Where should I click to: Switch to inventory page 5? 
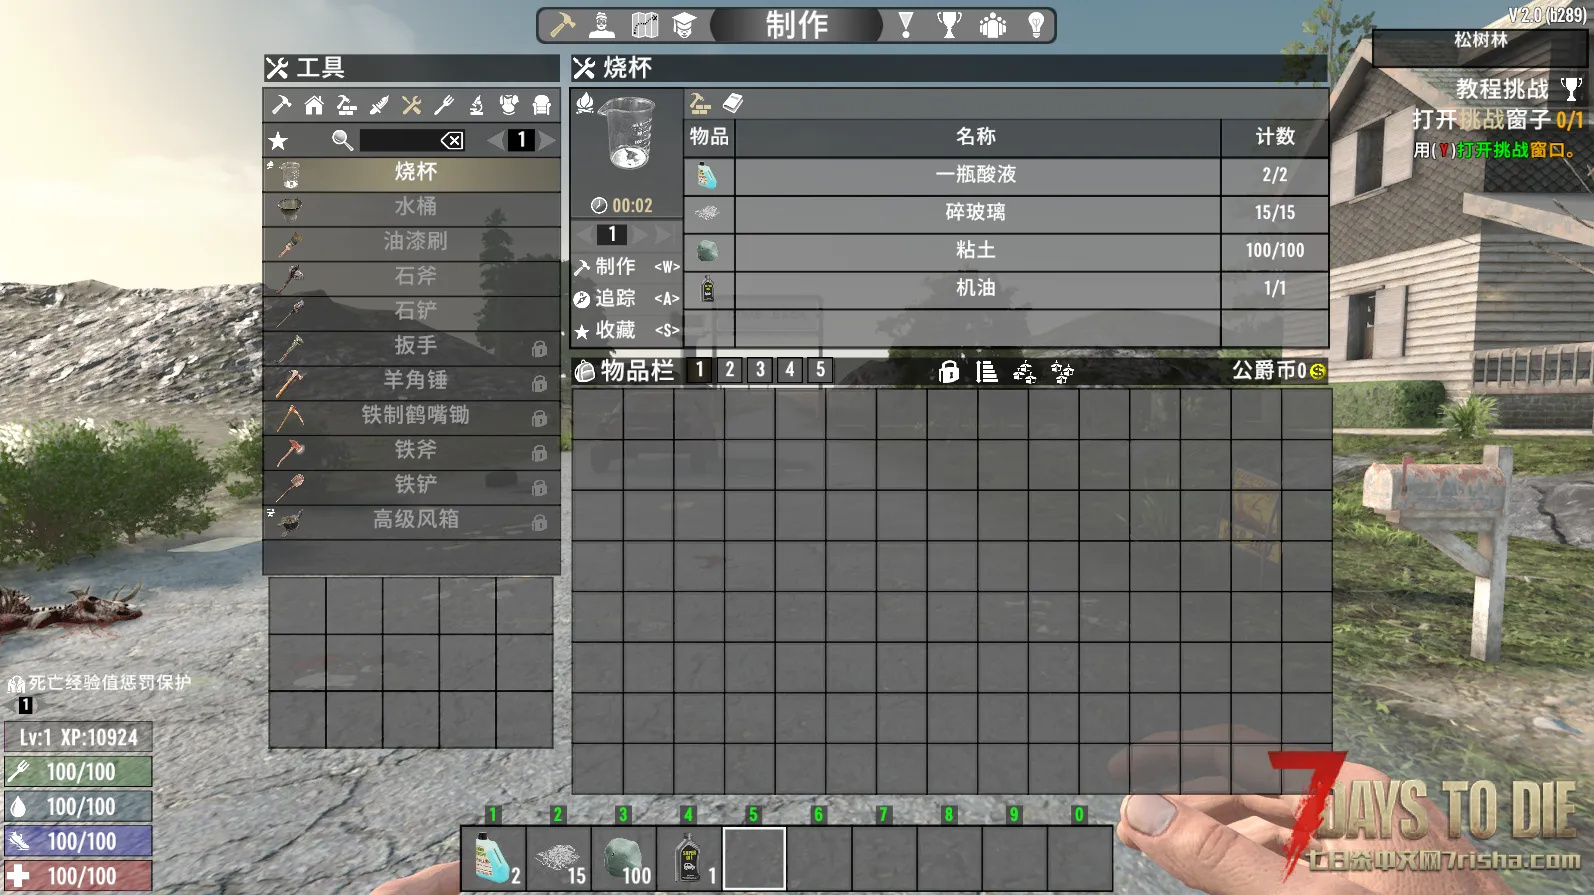(821, 370)
